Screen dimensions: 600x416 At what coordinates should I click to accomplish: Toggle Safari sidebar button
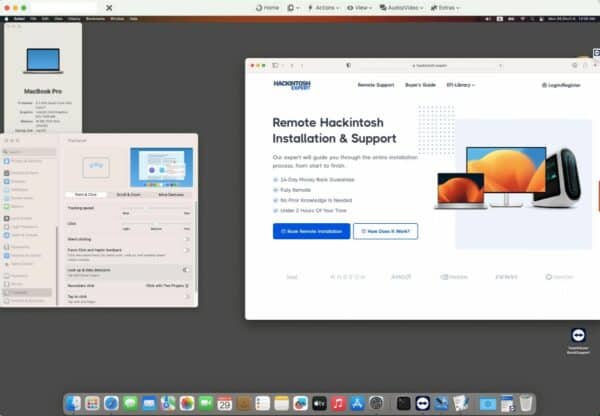pyautogui.click(x=275, y=65)
